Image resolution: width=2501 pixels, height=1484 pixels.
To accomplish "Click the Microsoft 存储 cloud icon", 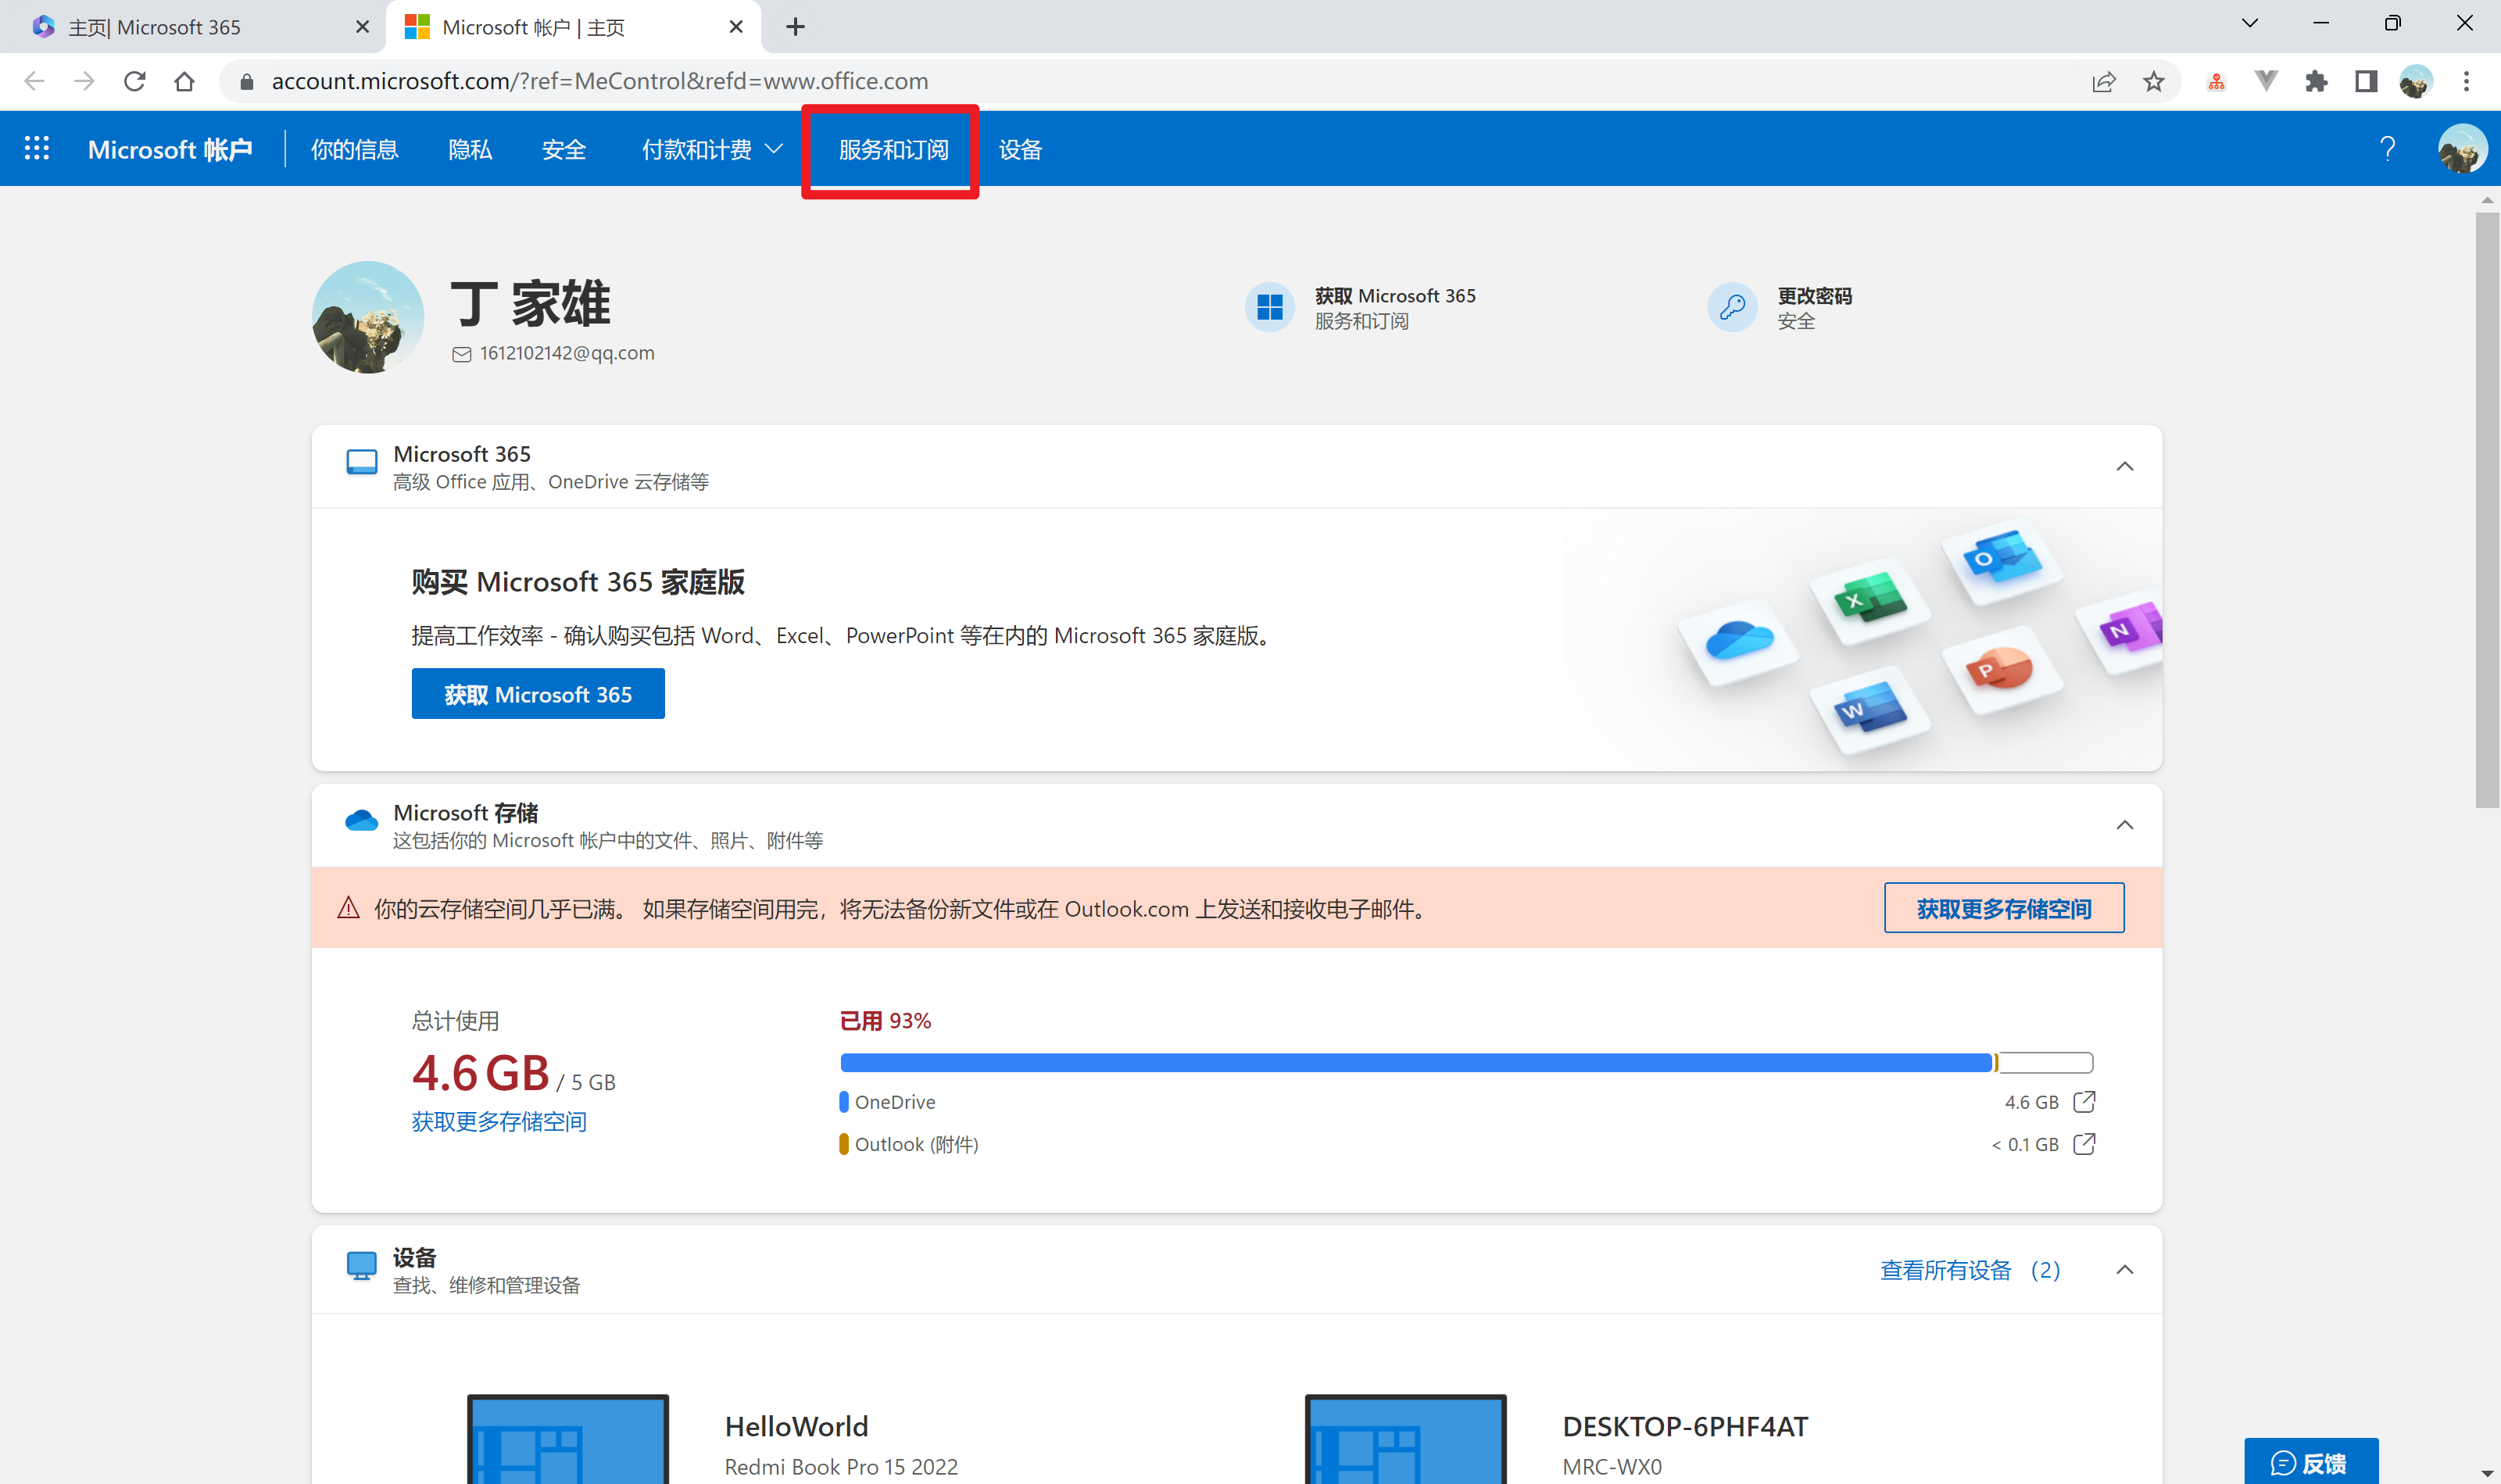I will [361, 821].
